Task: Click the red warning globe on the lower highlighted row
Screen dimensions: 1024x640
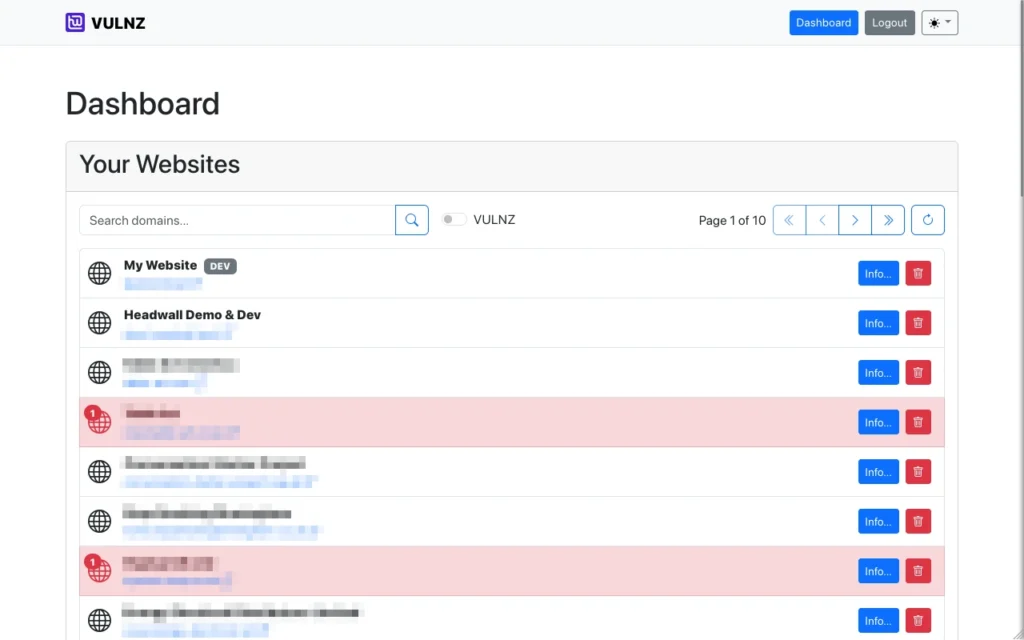Action: click(98, 570)
